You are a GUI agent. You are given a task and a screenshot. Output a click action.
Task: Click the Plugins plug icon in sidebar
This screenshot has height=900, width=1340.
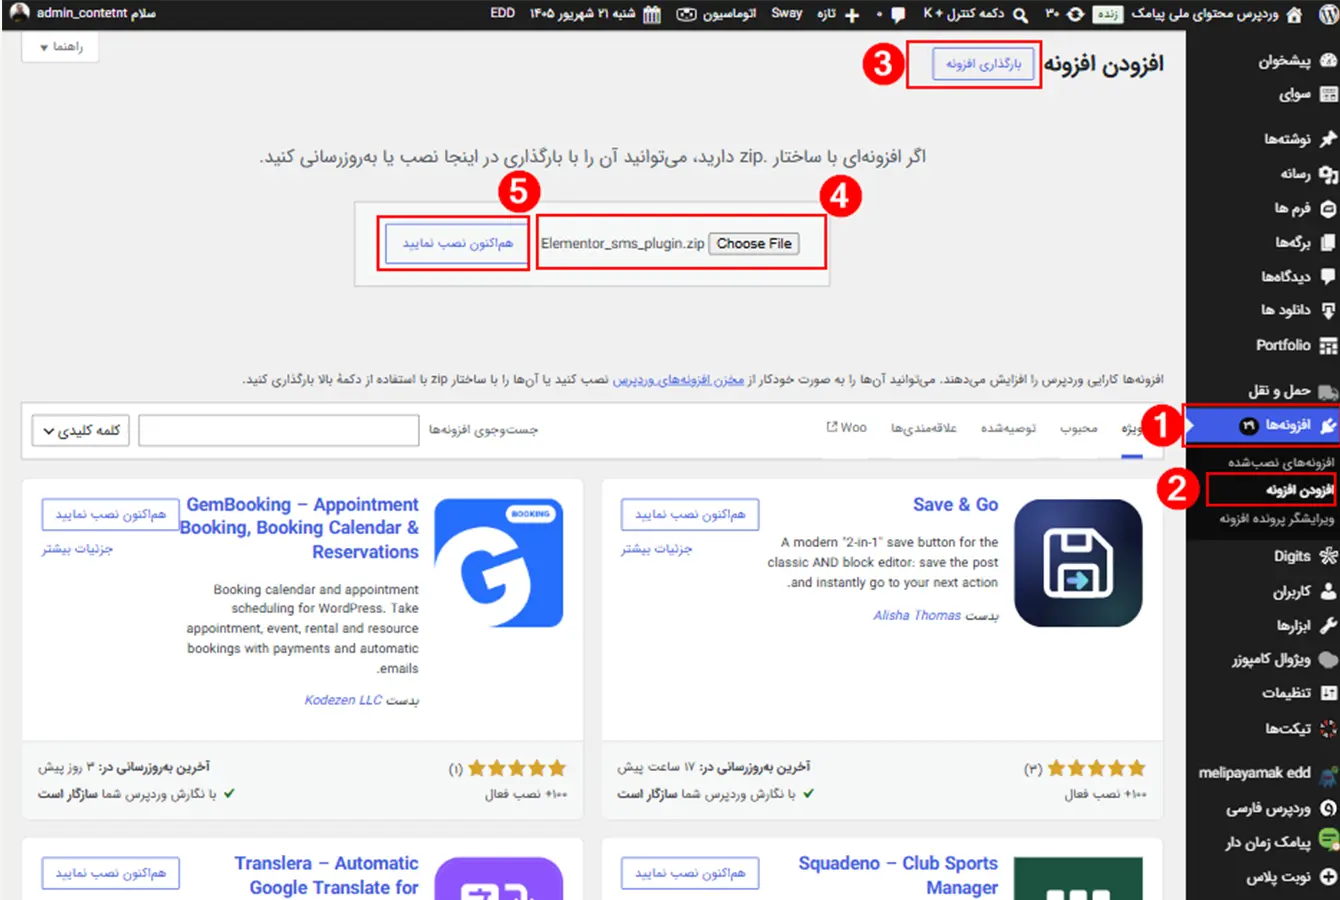click(1328, 425)
